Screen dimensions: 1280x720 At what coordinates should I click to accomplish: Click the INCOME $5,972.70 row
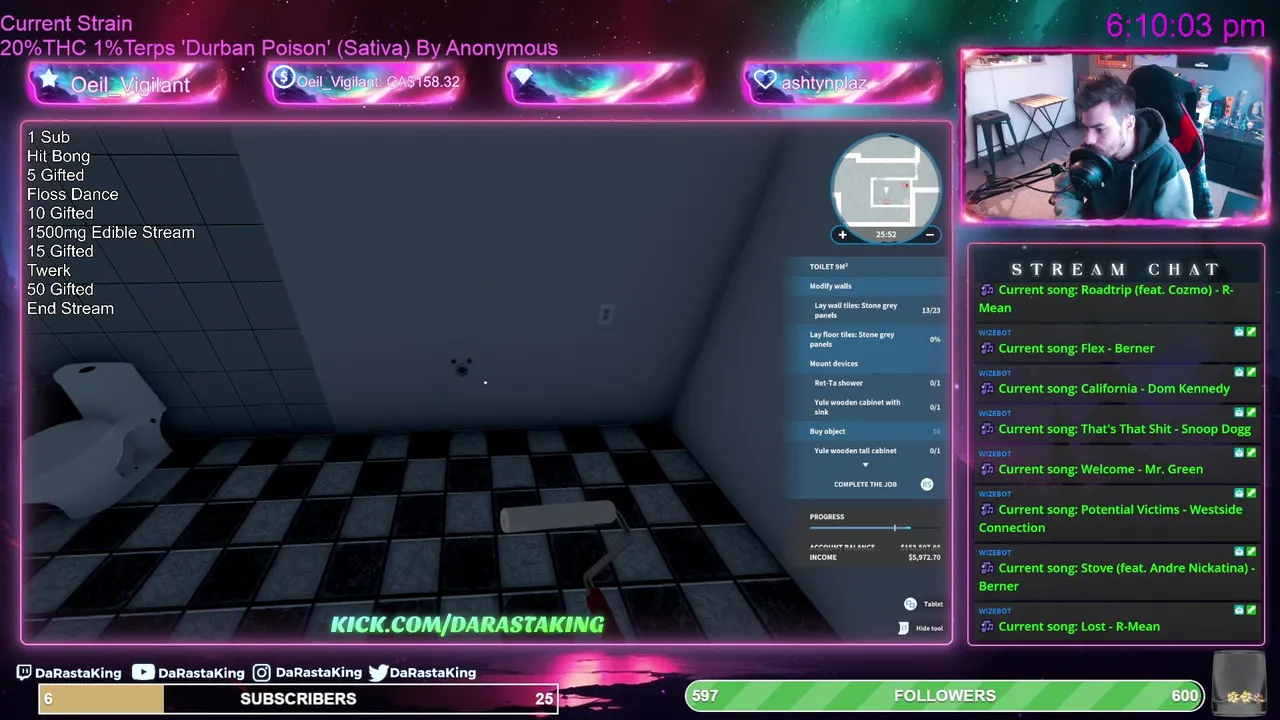click(x=875, y=558)
